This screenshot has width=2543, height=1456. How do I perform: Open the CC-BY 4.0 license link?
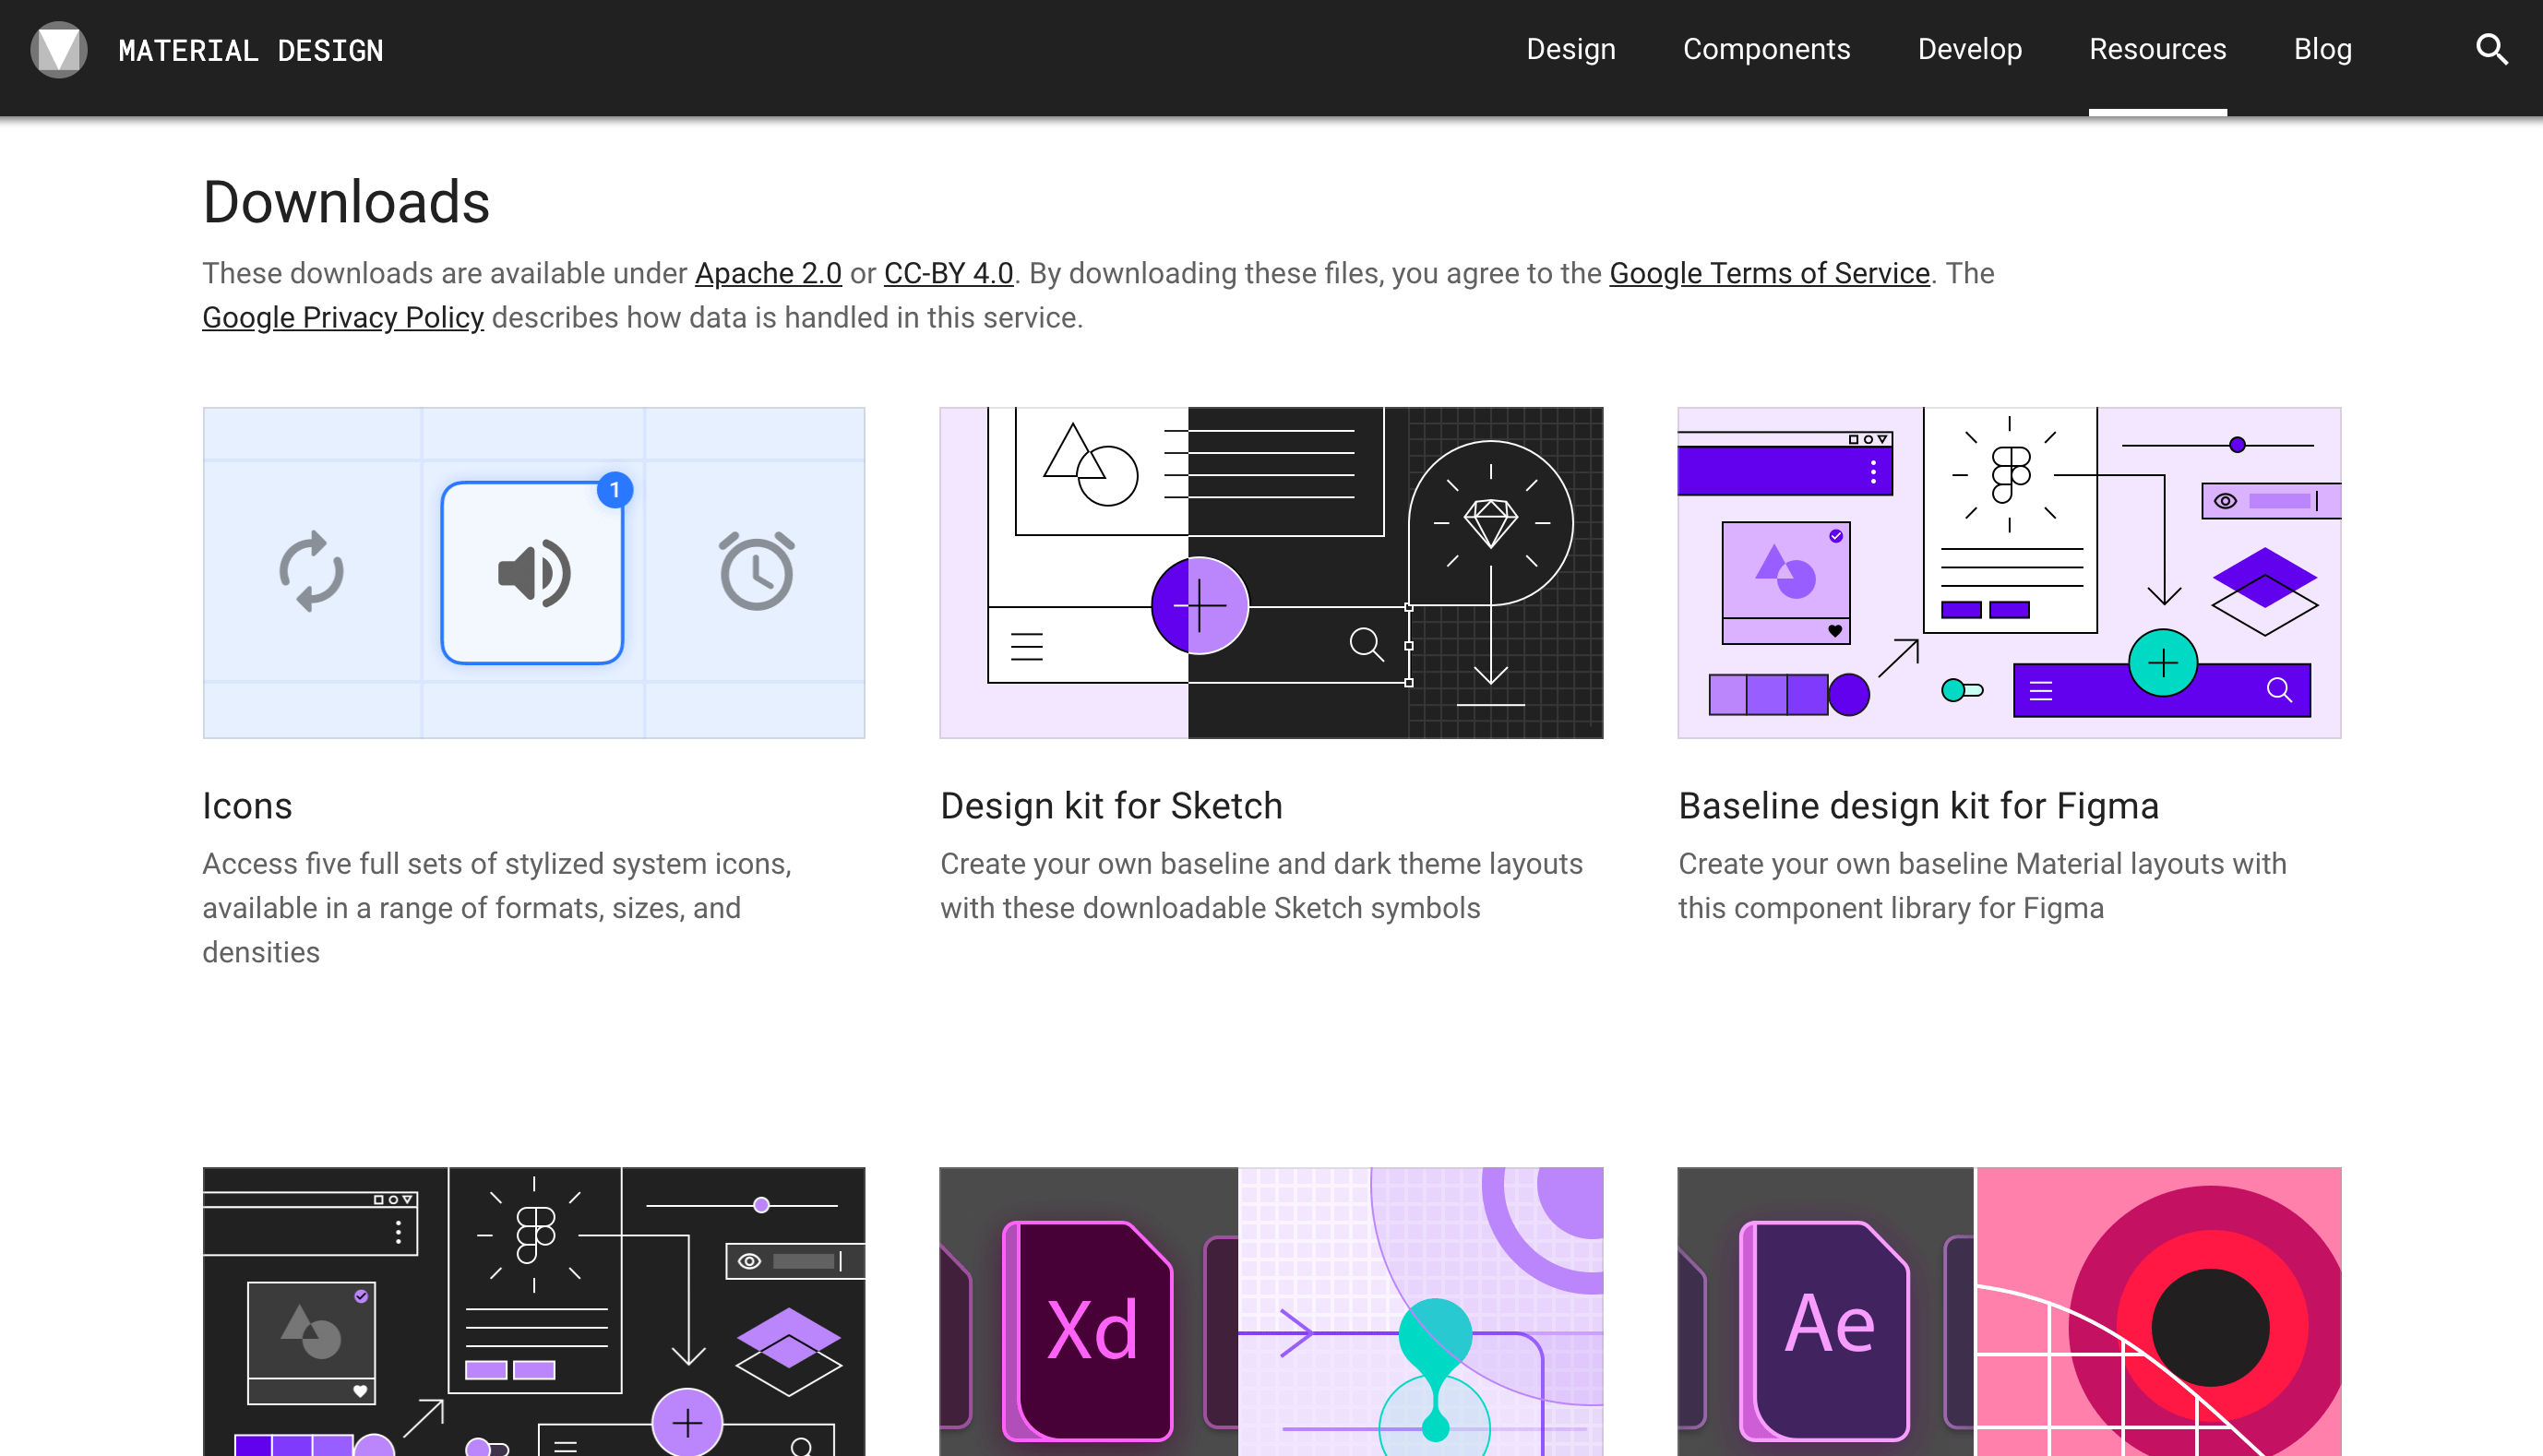click(x=948, y=273)
